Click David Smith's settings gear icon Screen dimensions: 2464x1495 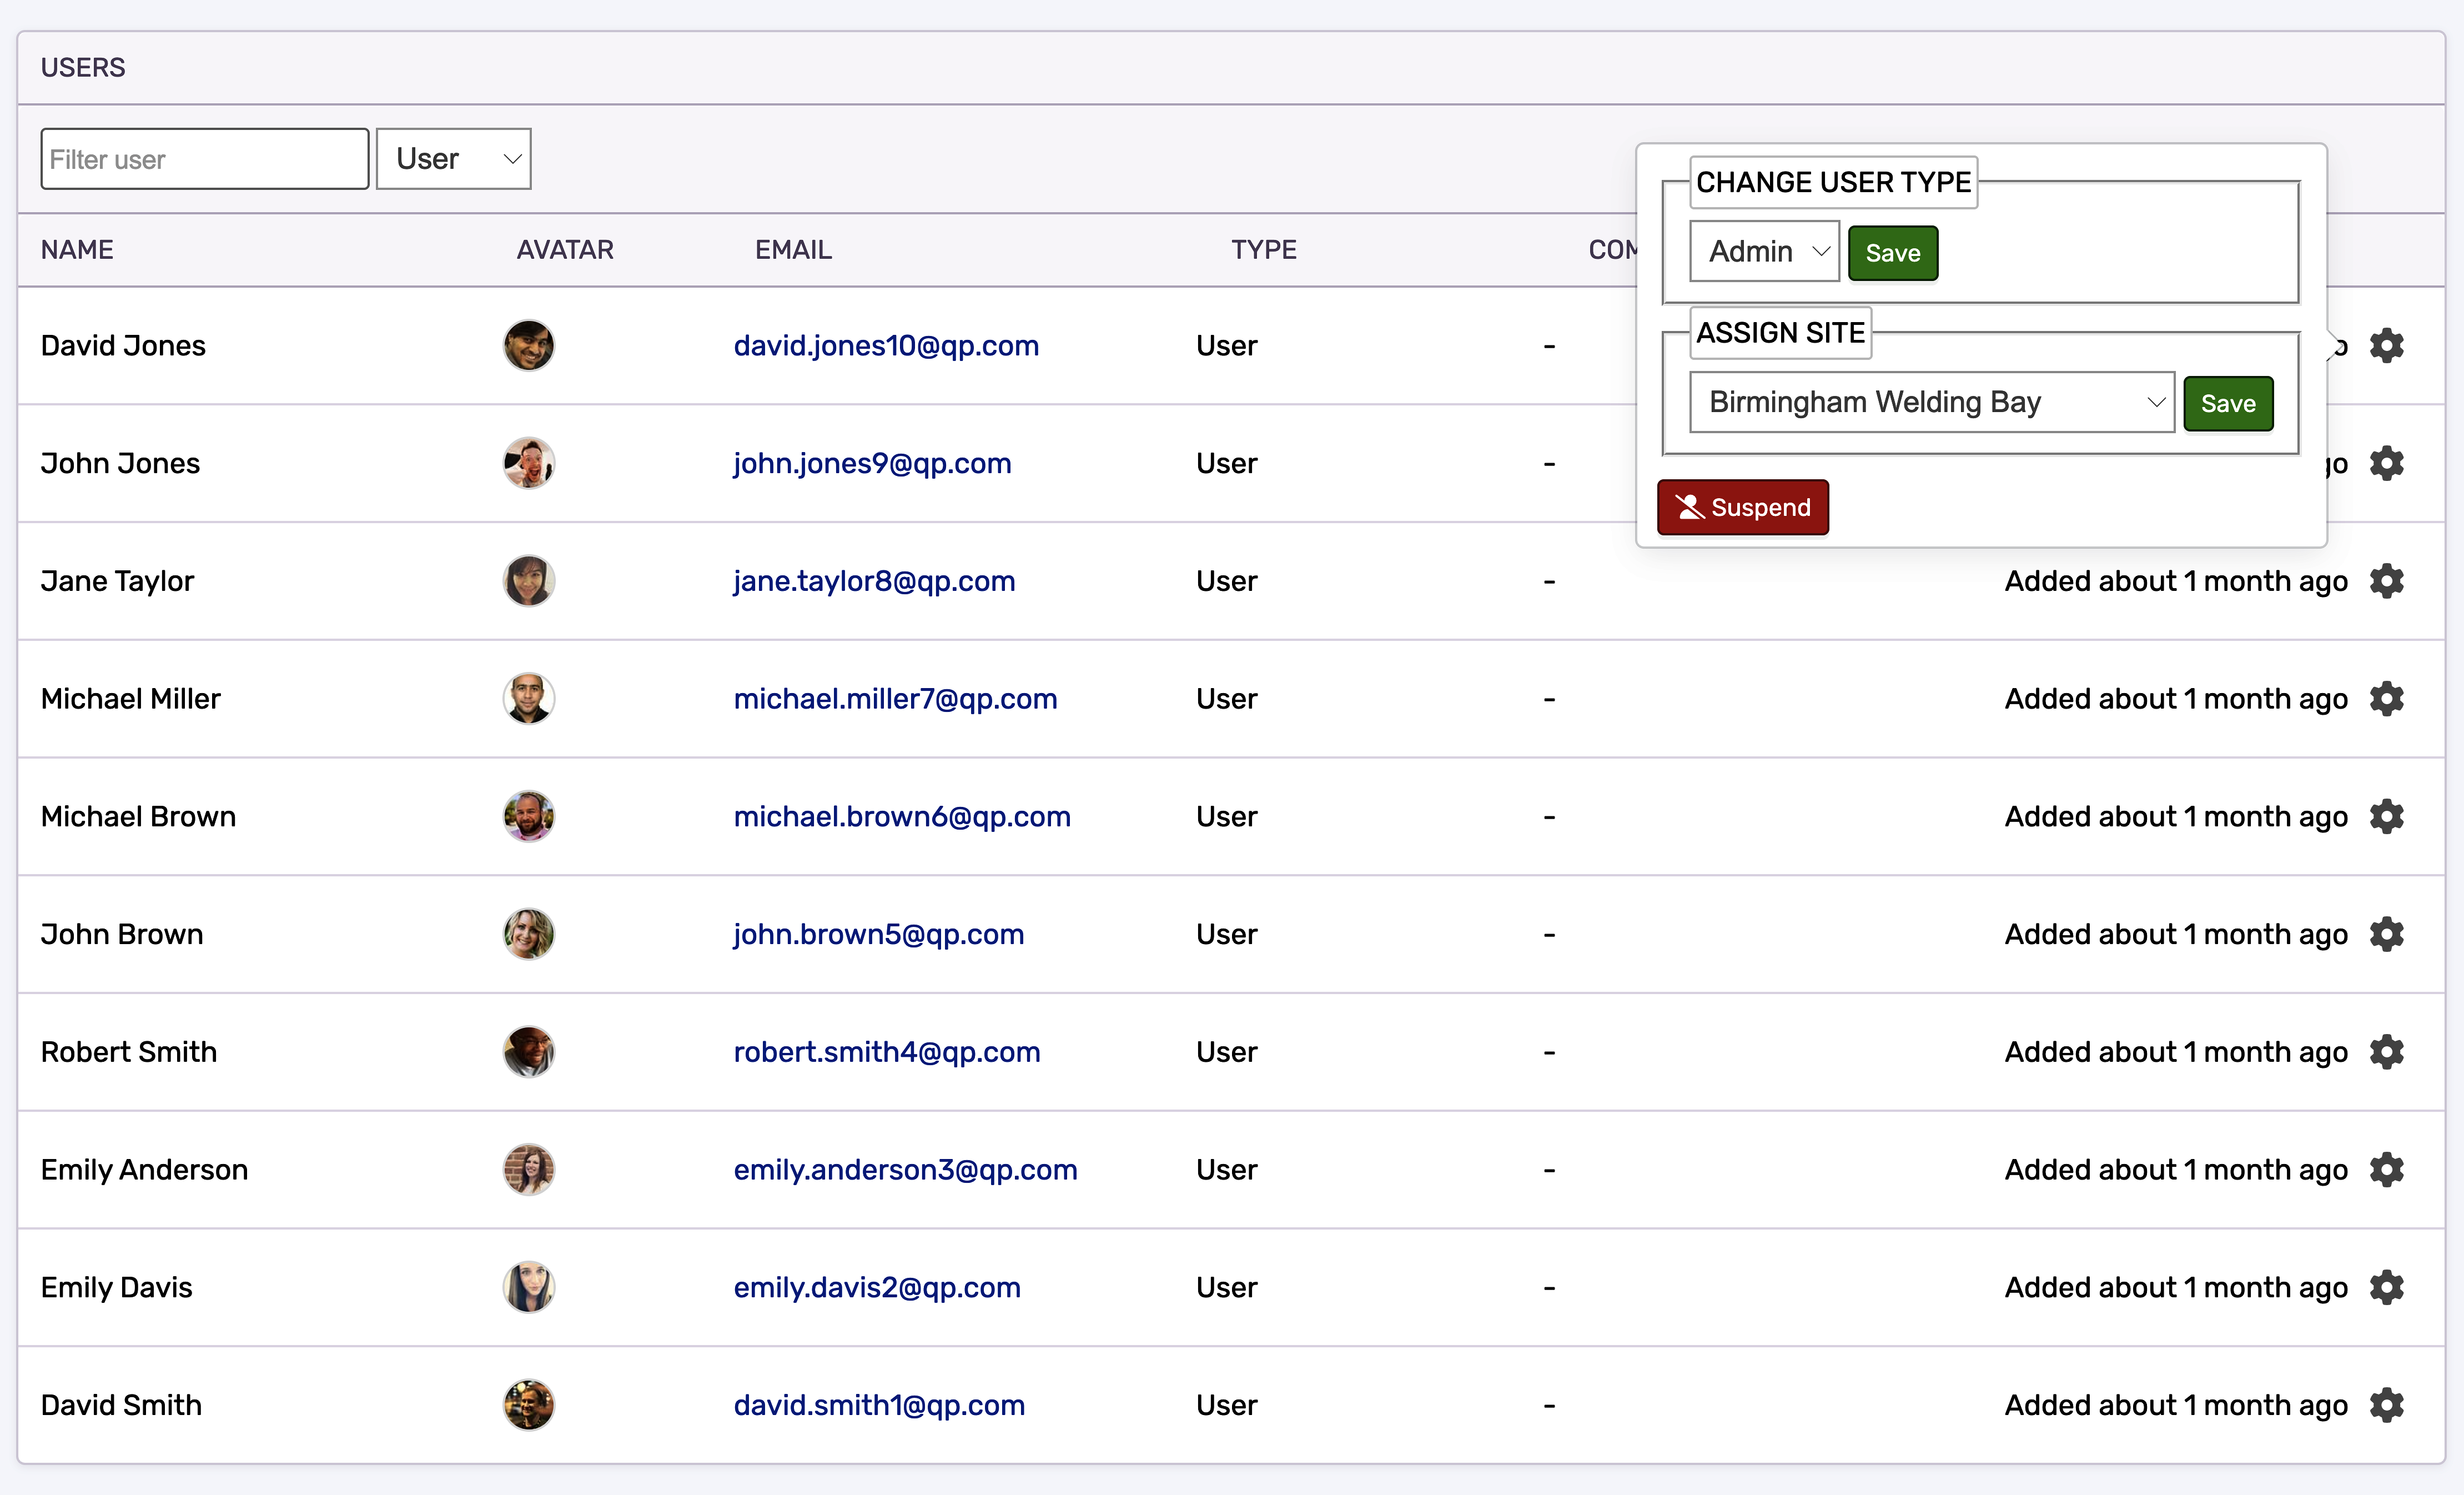(x=2387, y=1404)
